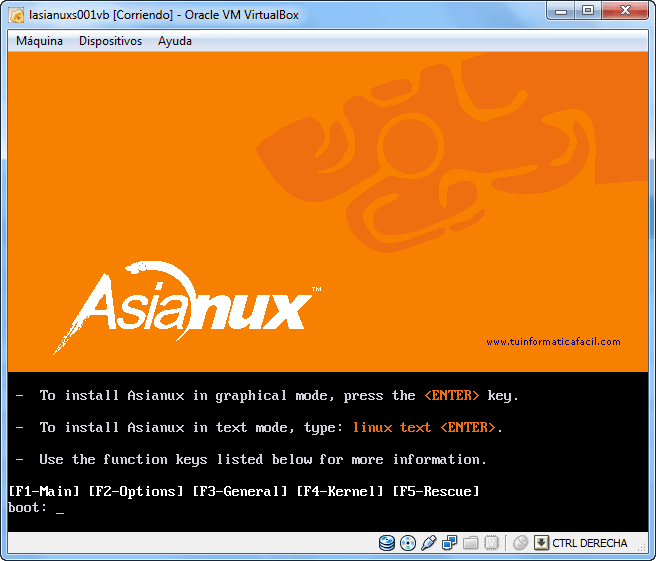The height and width of the screenshot is (561, 656).
Task: Minimize the VirtualBox window
Action: tap(561, 10)
